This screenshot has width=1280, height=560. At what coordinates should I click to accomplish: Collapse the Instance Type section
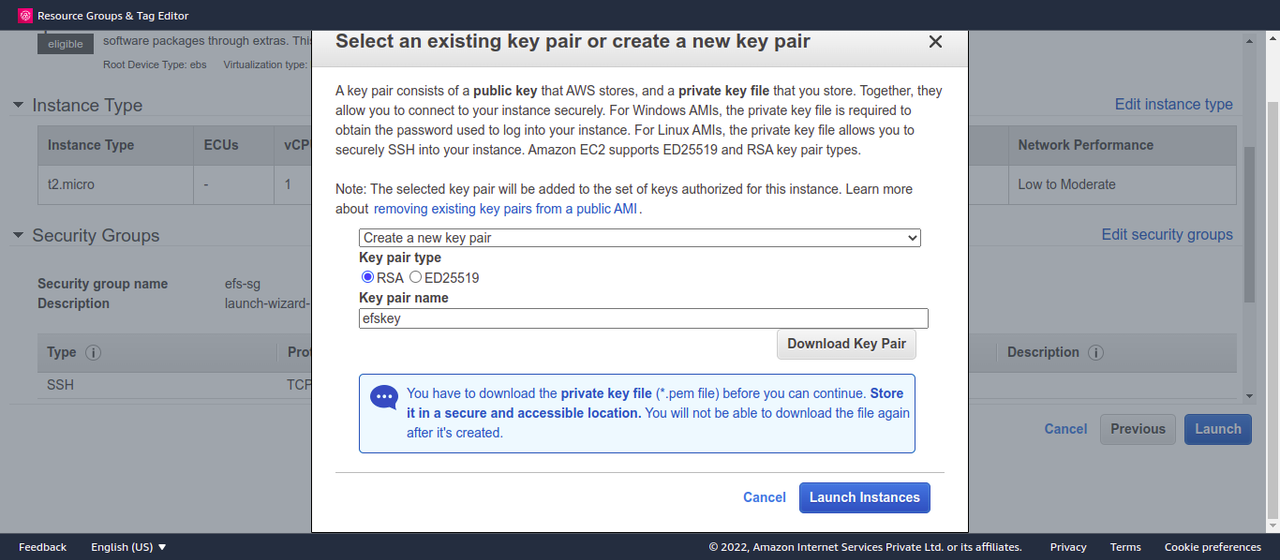[18, 105]
